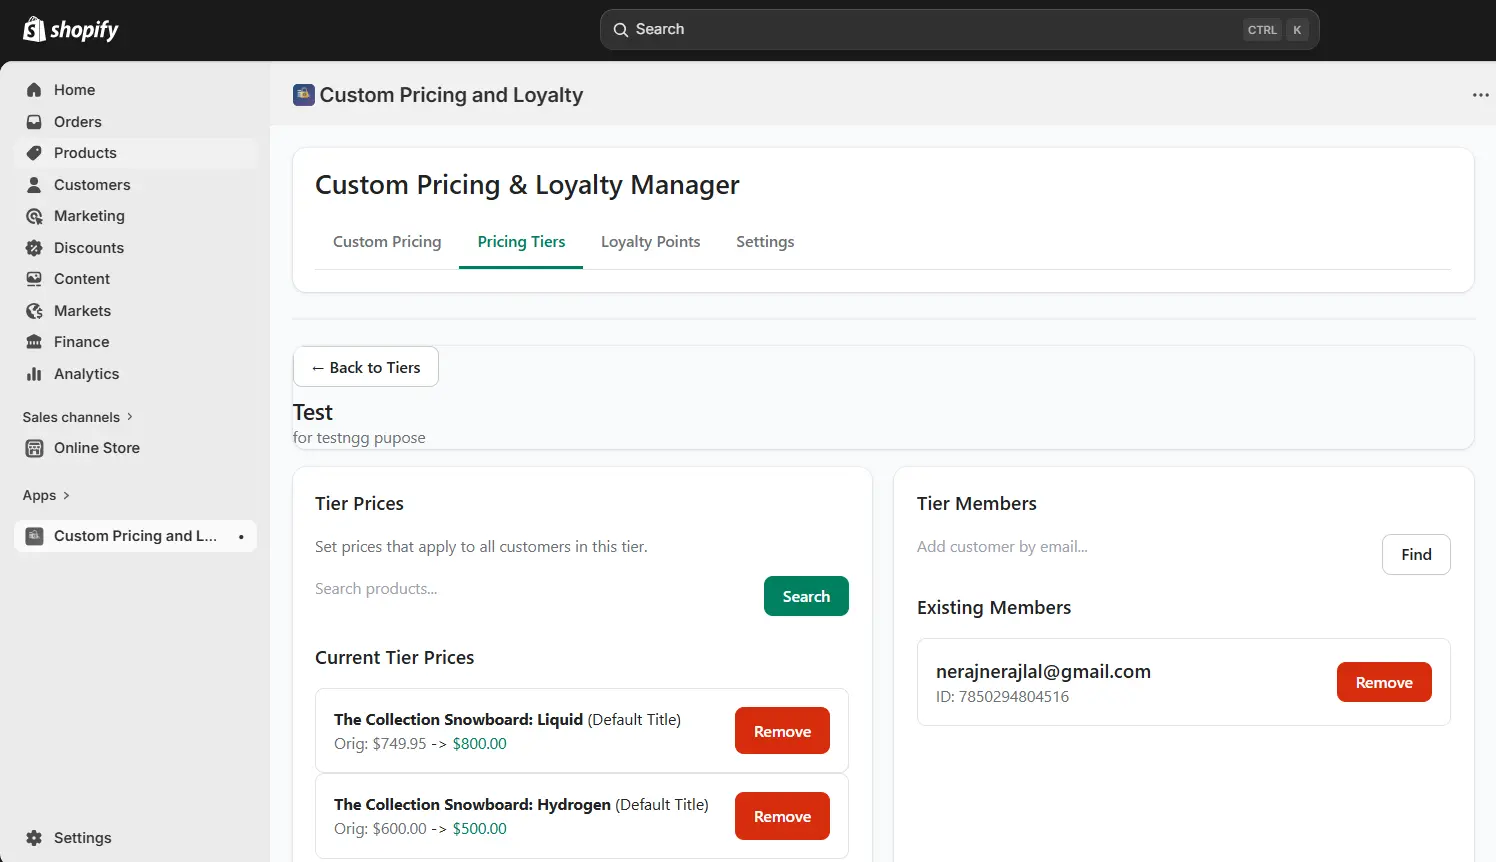Open the Home sidebar icon

(35, 90)
